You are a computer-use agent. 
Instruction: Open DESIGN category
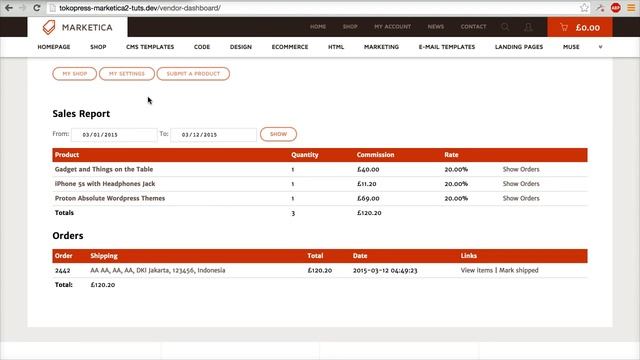[240, 47]
